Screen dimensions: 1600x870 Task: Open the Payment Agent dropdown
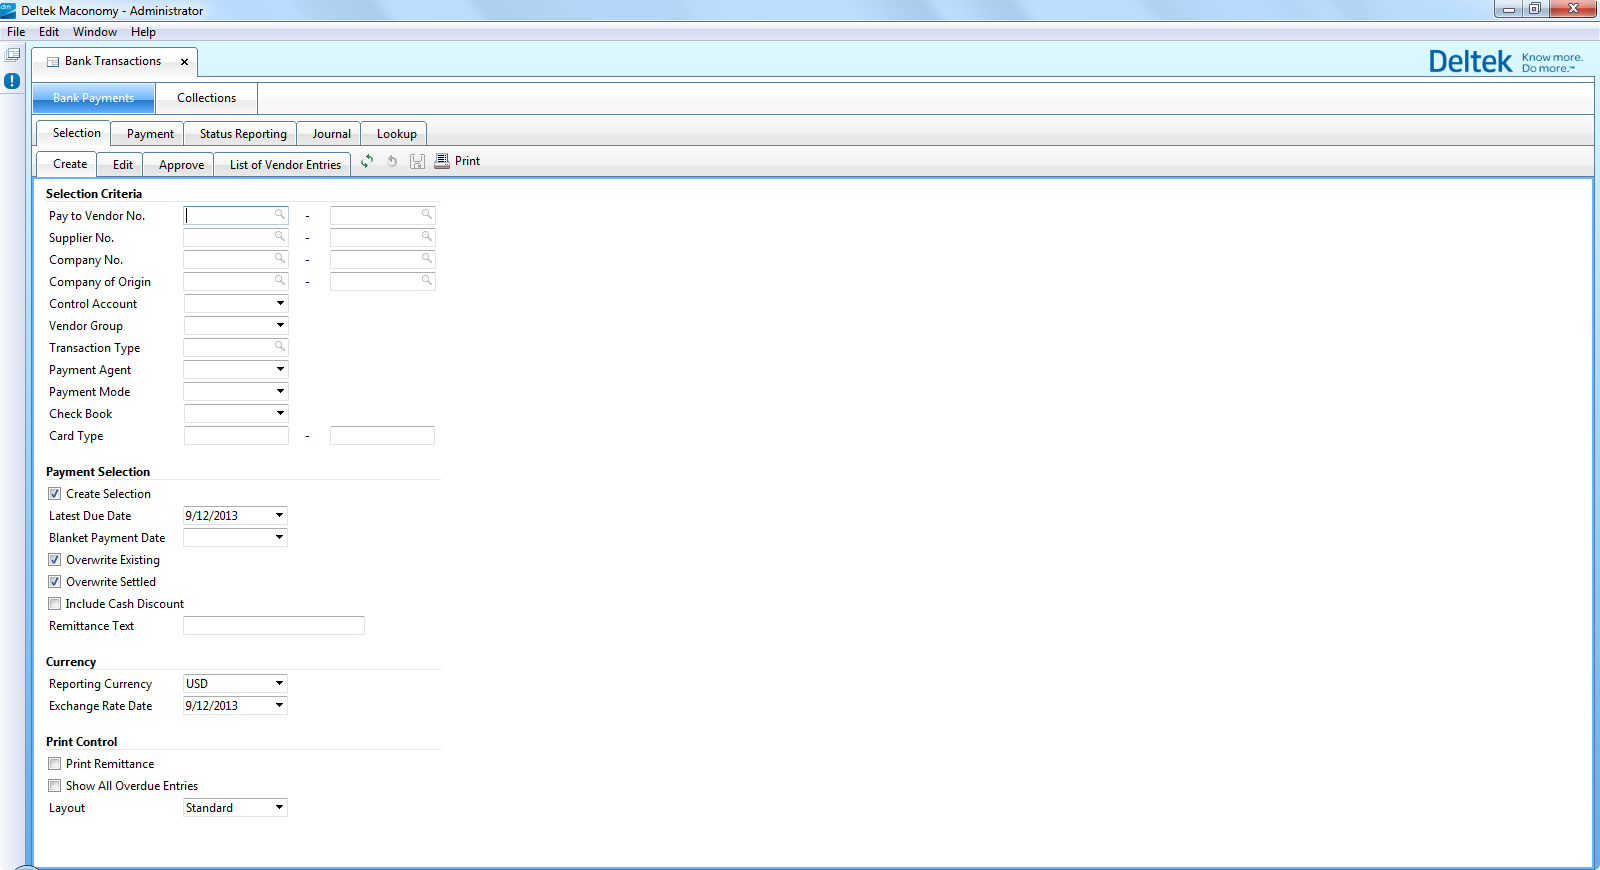pyautogui.click(x=280, y=369)
